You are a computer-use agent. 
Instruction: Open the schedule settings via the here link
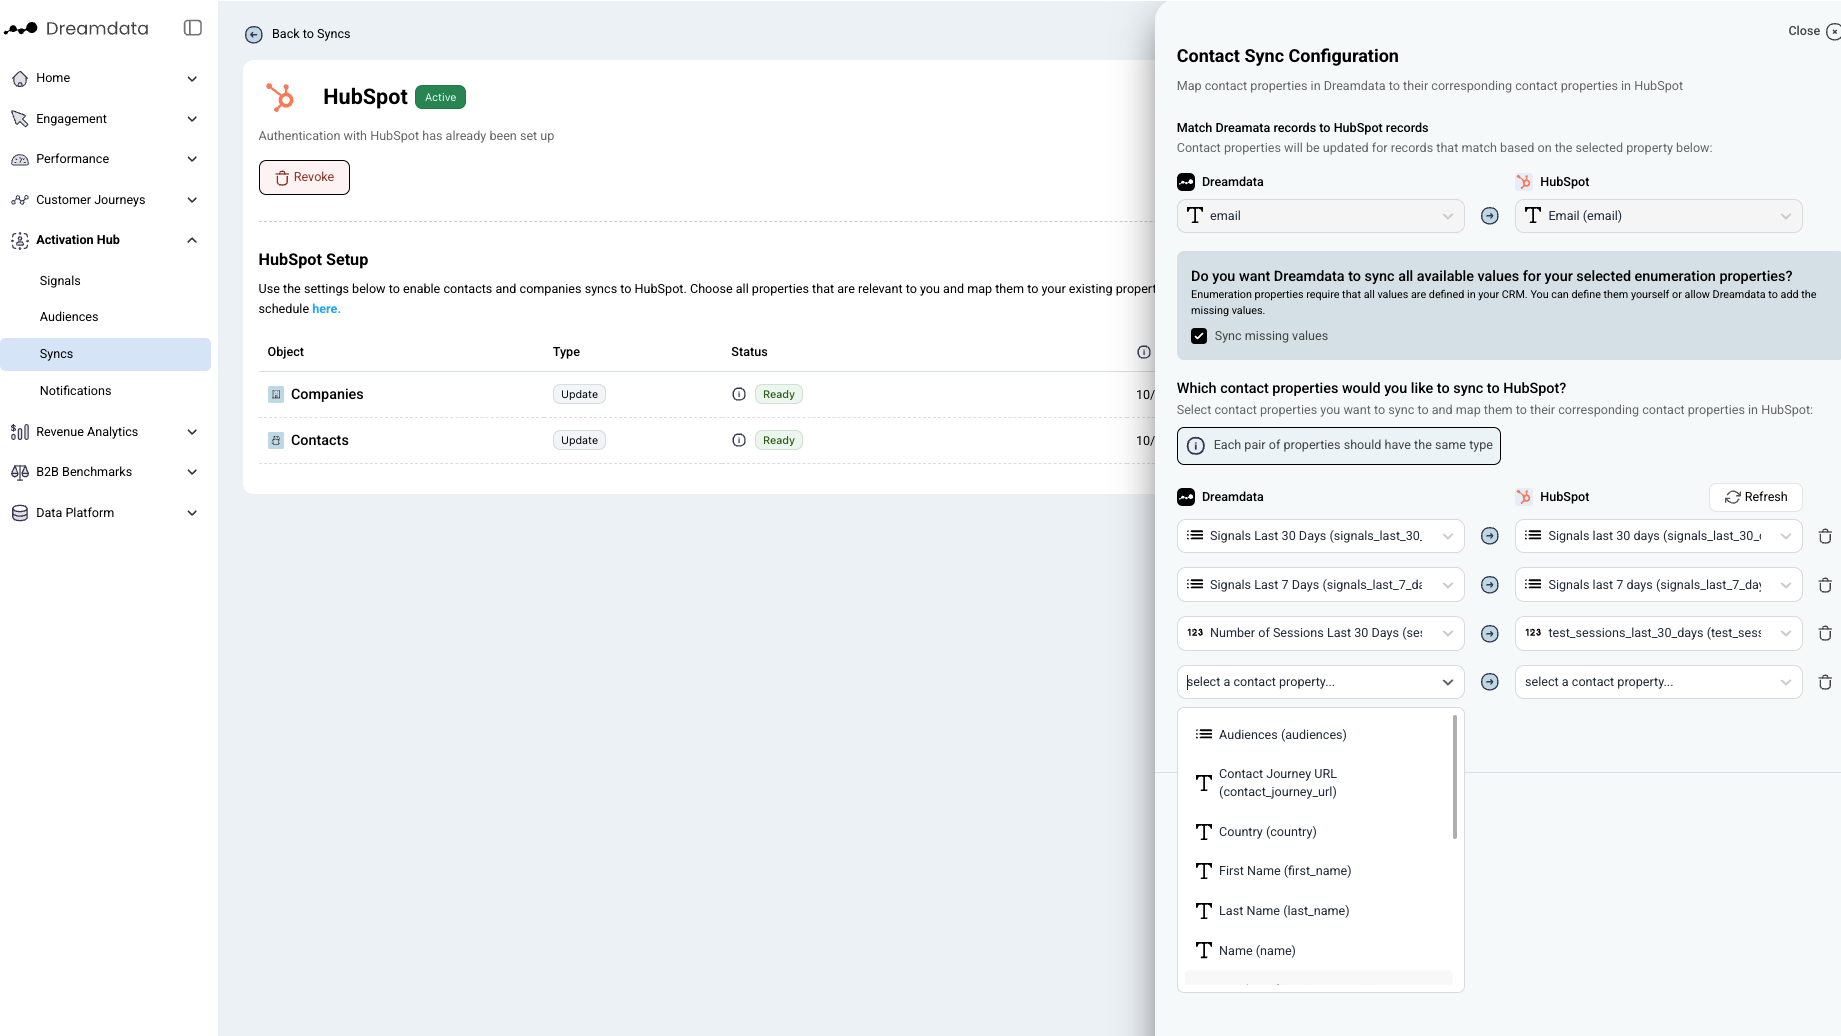coord(325,308)
